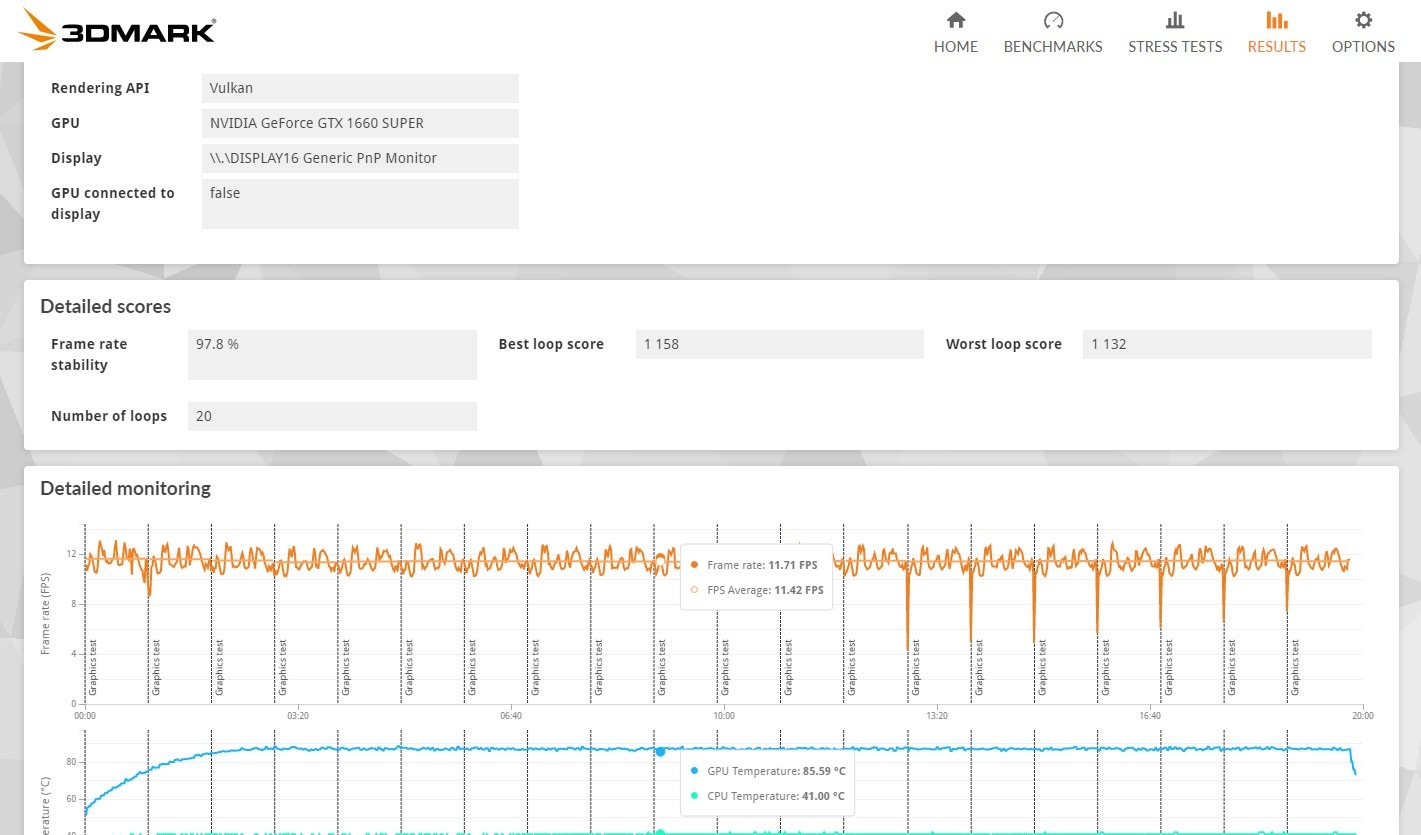Click the Worst loop score value 1 132
This screenshot has width=1421, height=835.
pos(1227,344)
